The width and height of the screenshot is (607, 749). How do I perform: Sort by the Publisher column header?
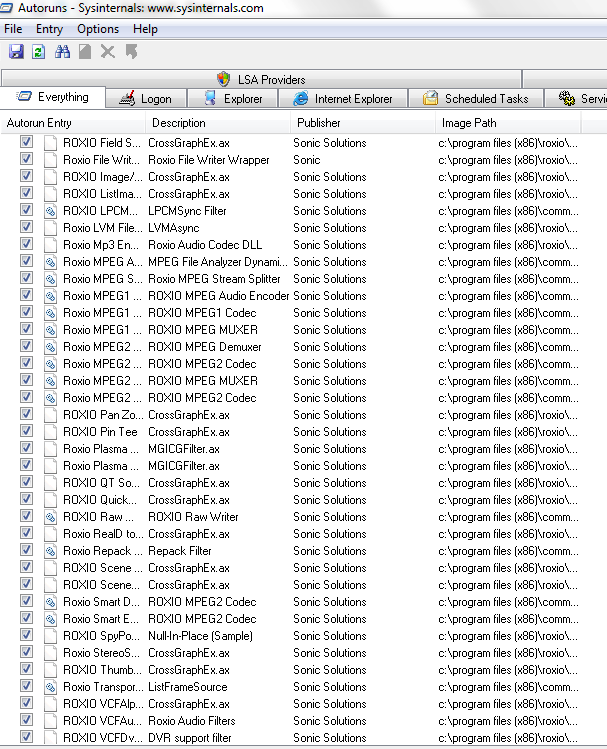coord(363,123)
